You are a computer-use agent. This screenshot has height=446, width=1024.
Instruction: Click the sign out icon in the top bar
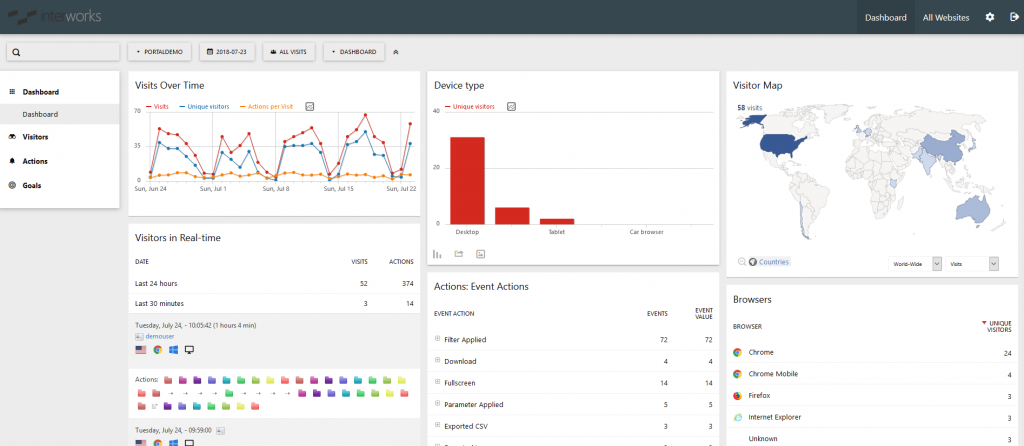pos(1014,18)
